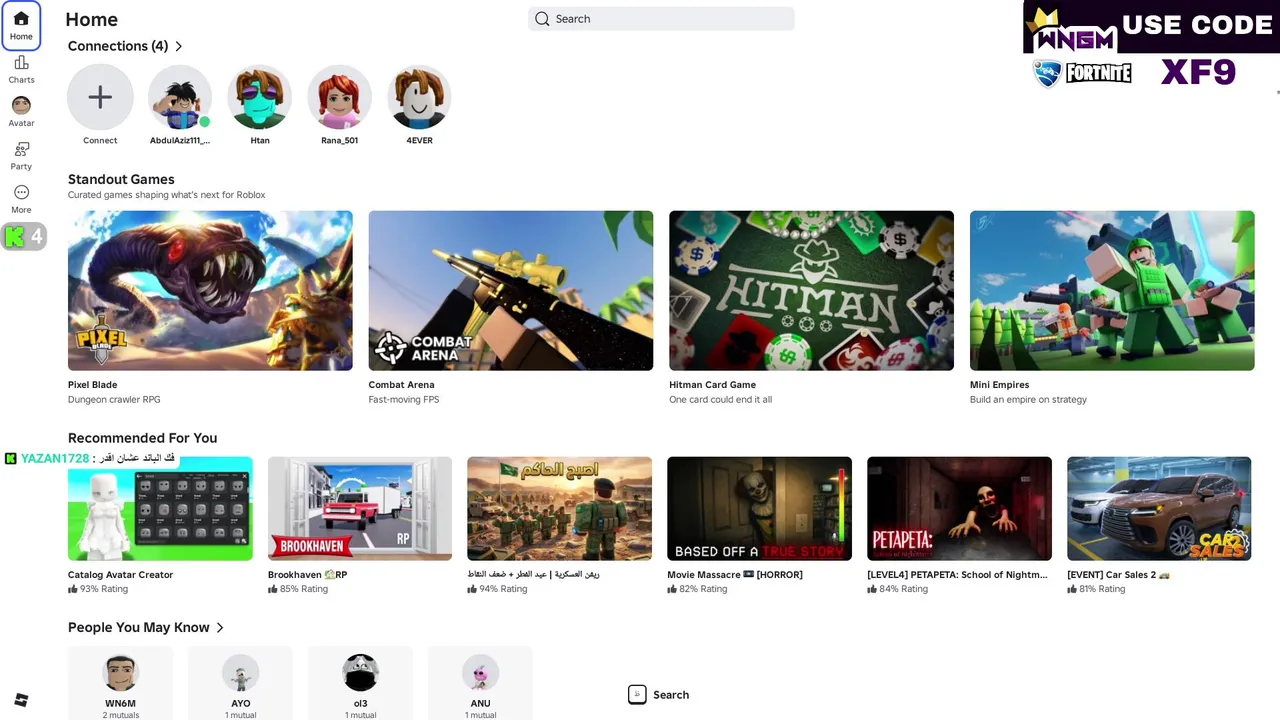Click the green K badge in sidebar
The image size is (1280, 720).
(x=15, y=237)
